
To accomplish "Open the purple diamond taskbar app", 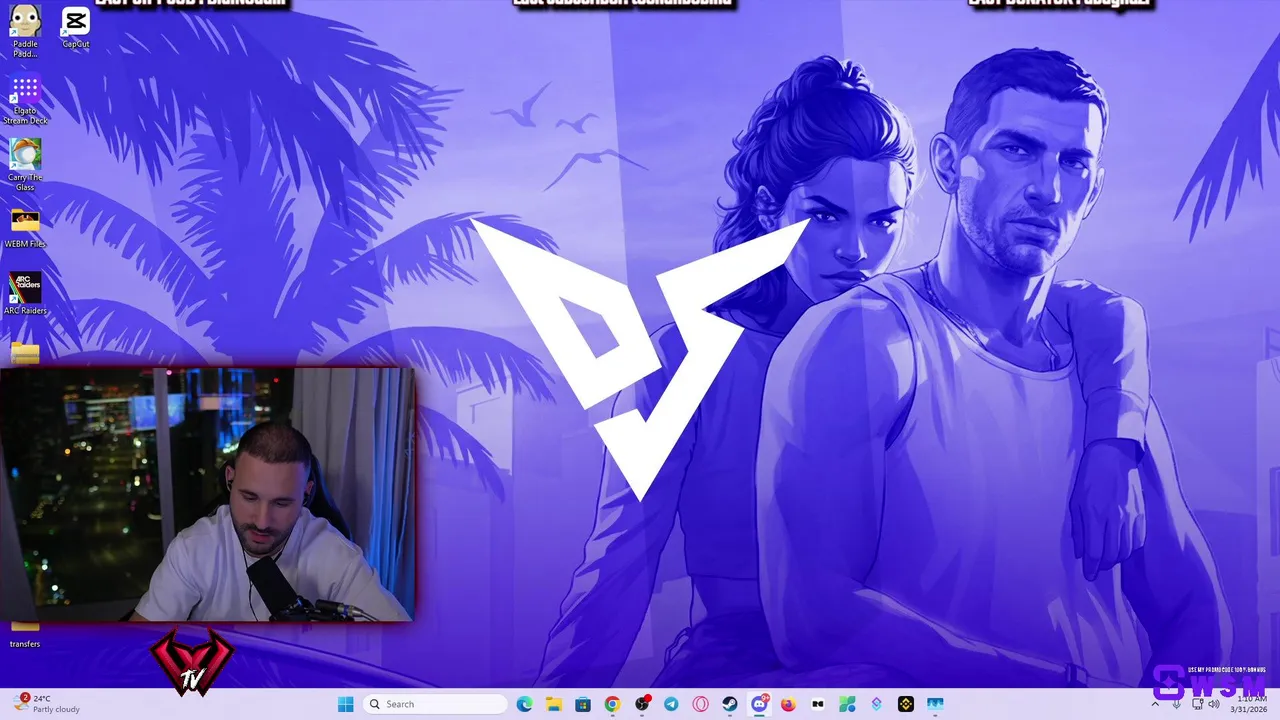I will click(877, 704).
